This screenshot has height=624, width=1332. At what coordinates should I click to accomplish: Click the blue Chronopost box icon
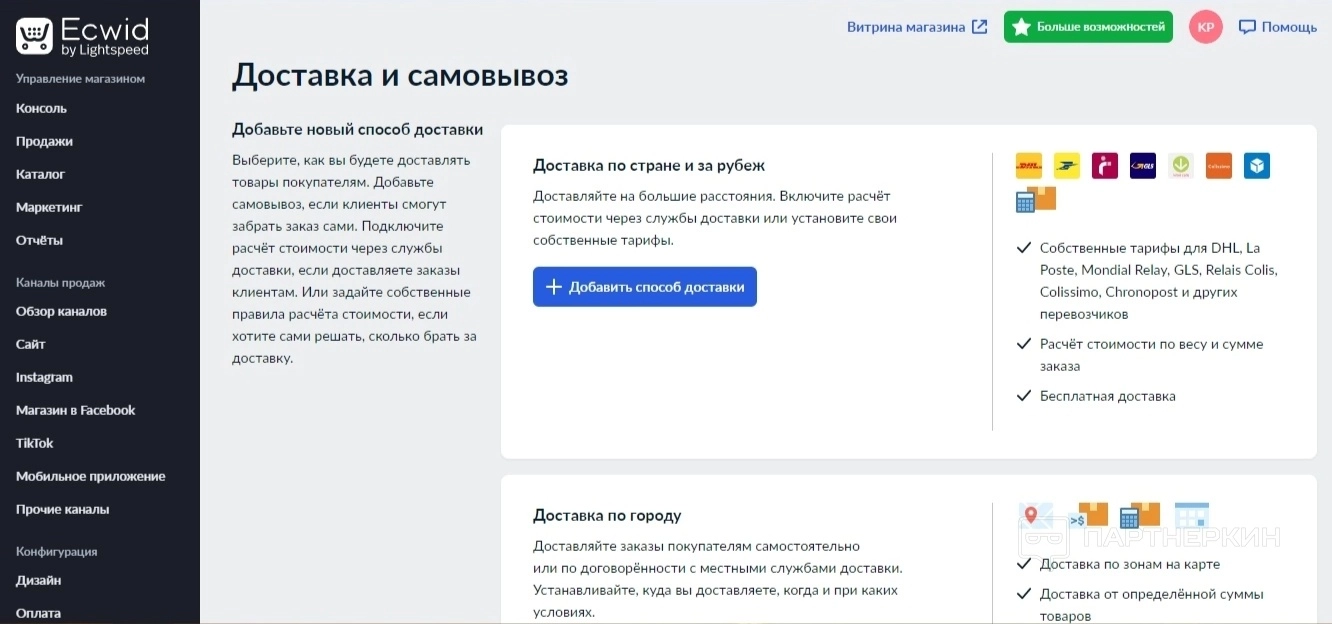[x=1257, y=166]
